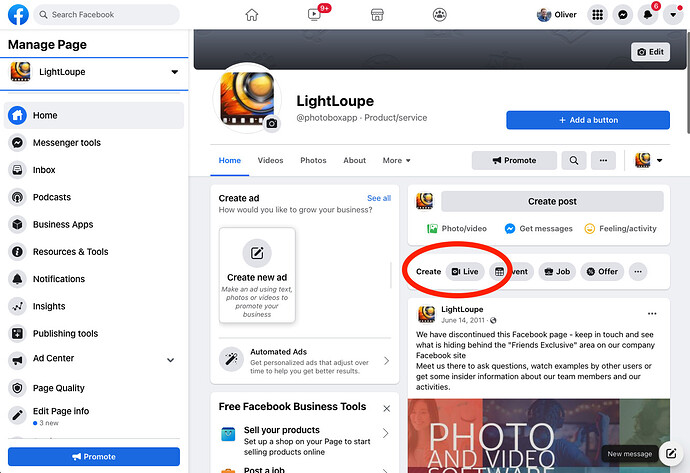Close the Free Facebook Business Tools panel
690x473 pixels.
386,408
